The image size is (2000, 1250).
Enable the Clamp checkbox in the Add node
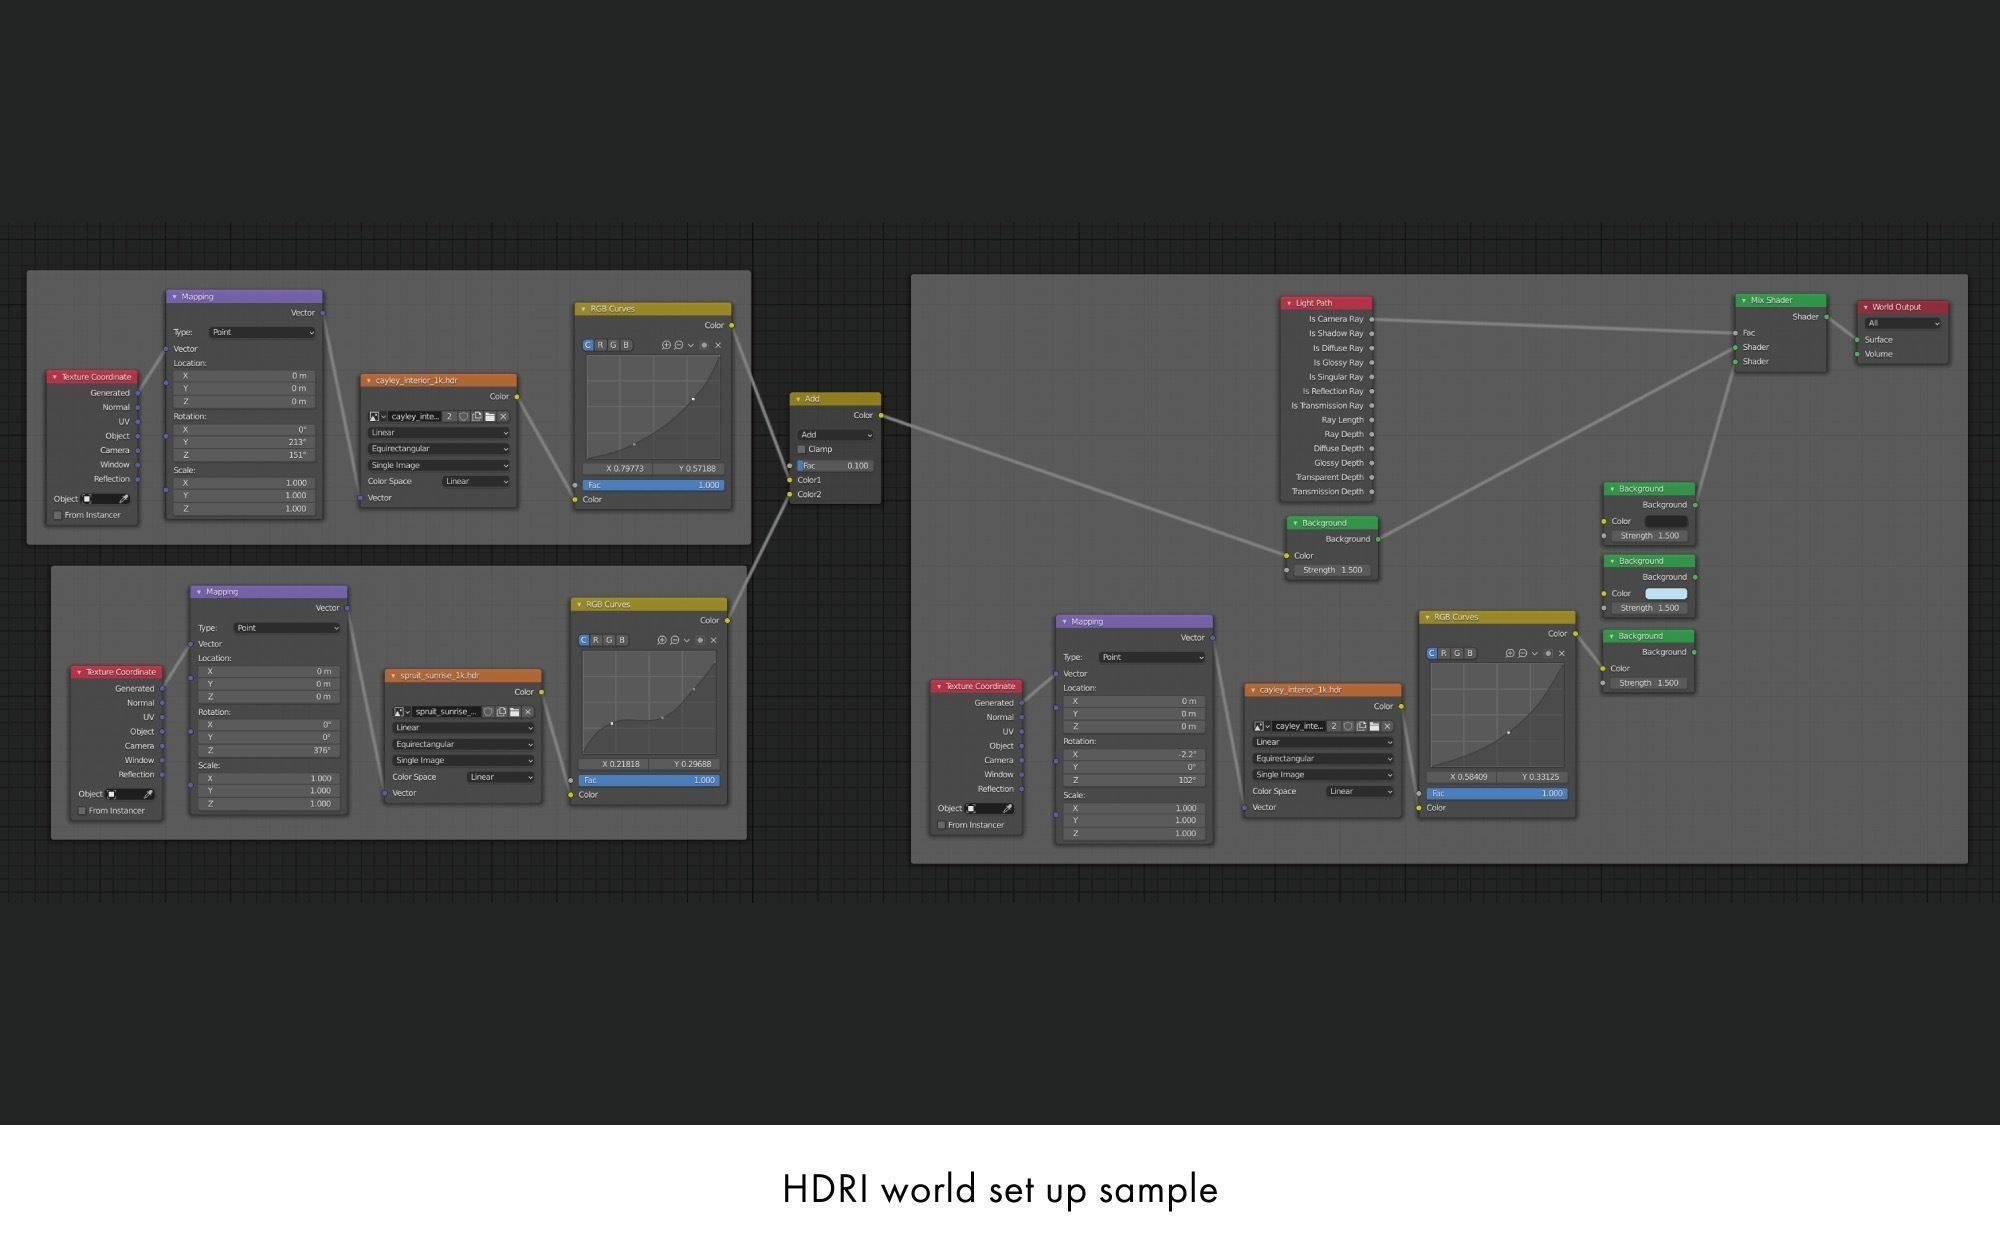[802, 449]
